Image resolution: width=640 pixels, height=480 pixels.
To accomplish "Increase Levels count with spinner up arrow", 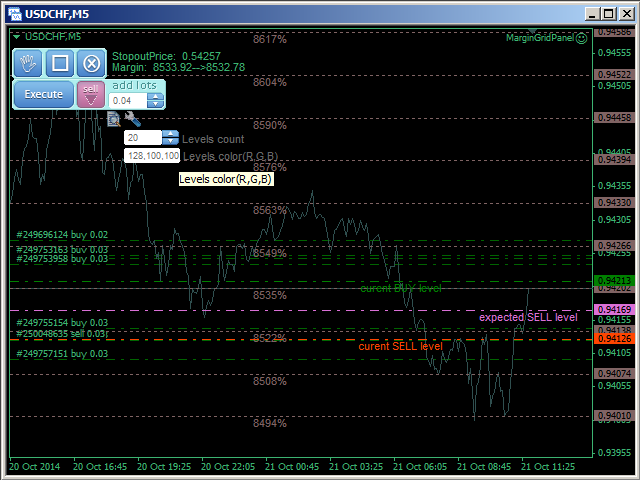I will click(x=169, y=134).
